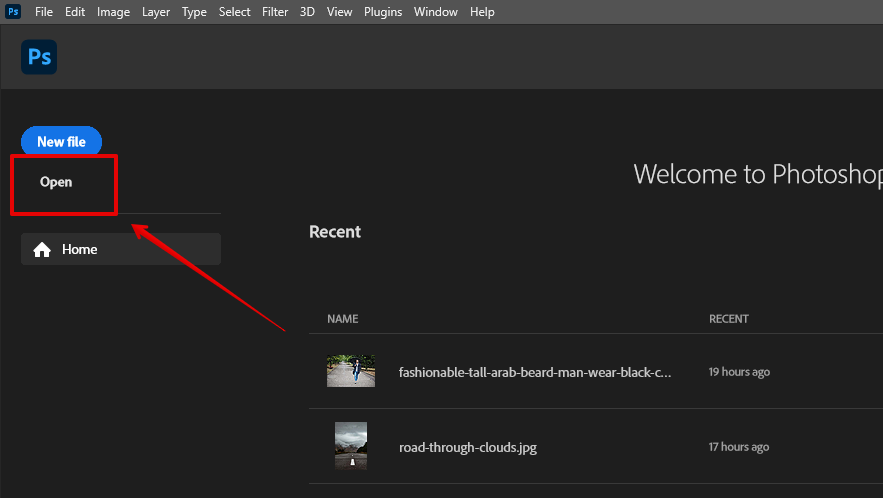Image resolution: width=883 pixels, height=498 pixels.
Task: Sort recent files by RECENT column
Action: tap(729, 319)
